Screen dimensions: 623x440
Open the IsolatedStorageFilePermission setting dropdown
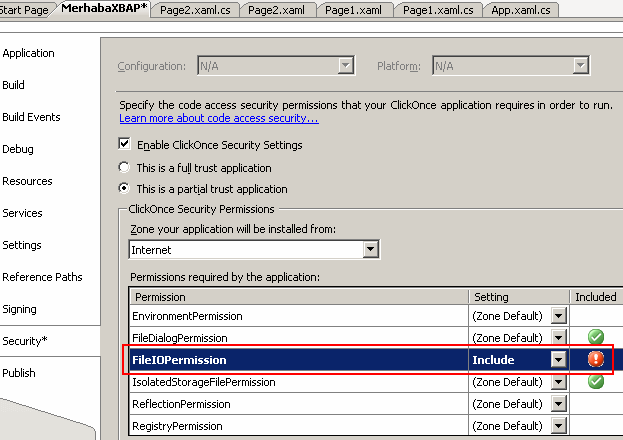coord(559,382)
